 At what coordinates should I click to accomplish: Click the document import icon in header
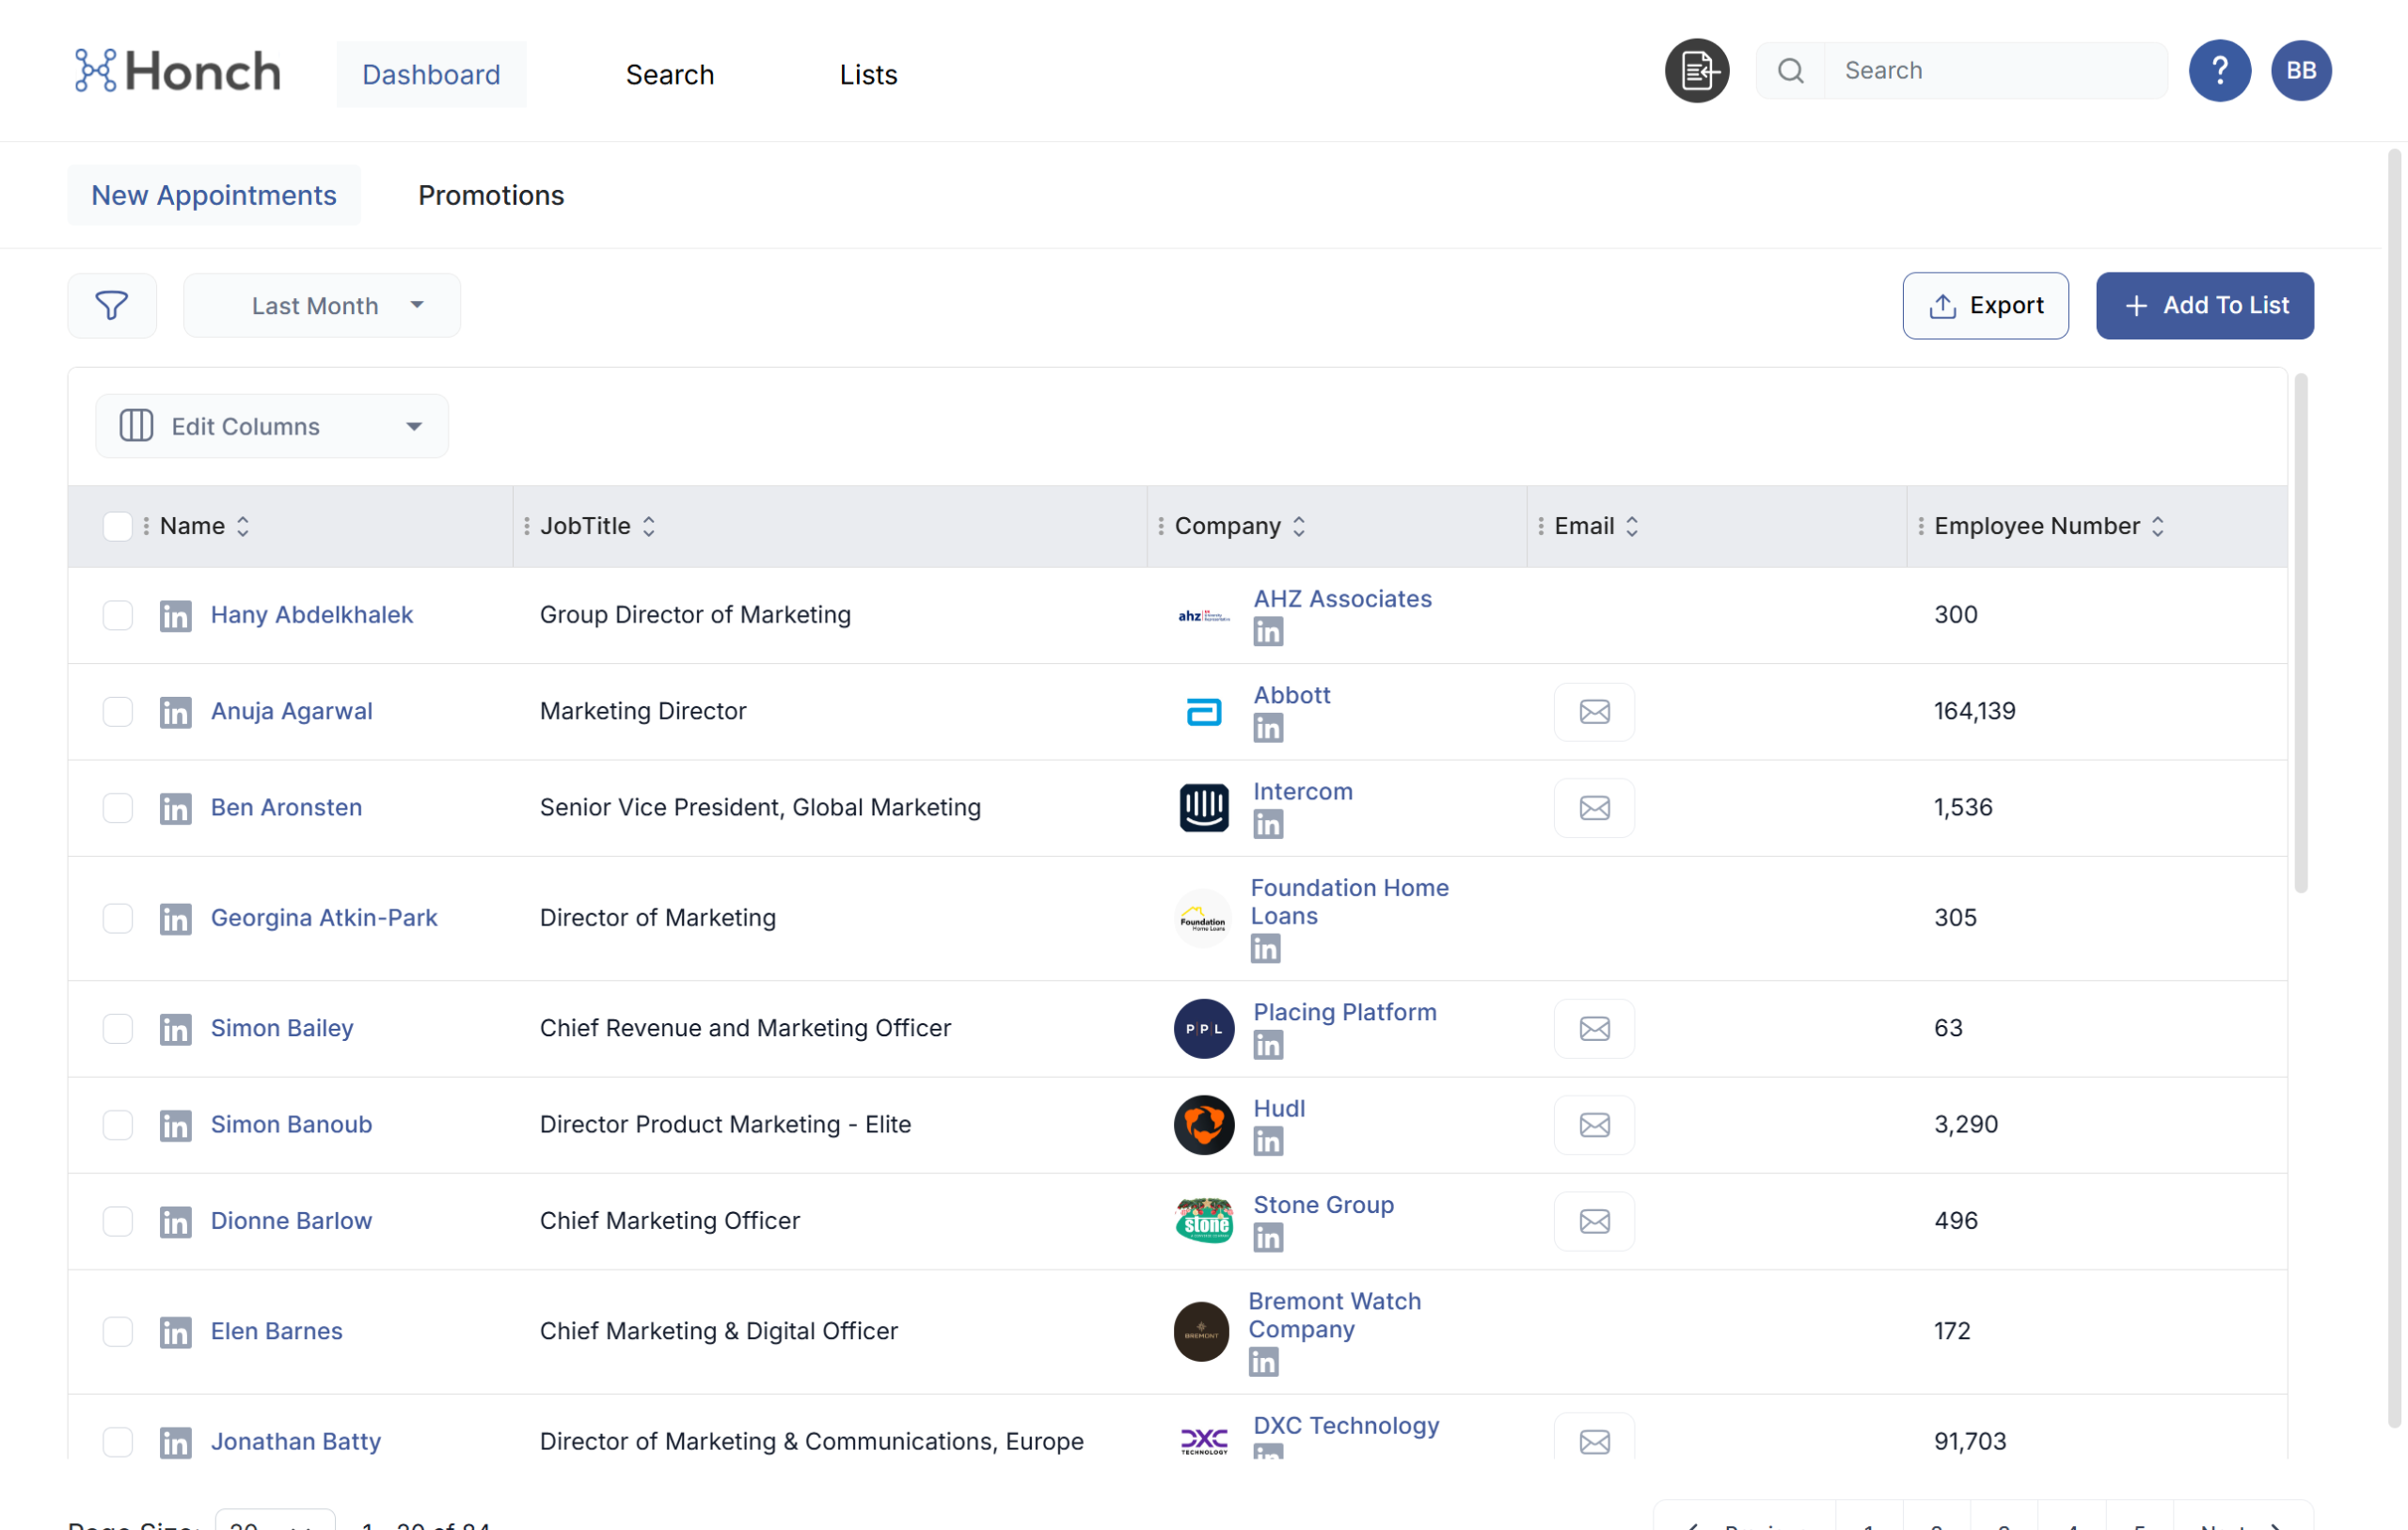coord(1696,70)
